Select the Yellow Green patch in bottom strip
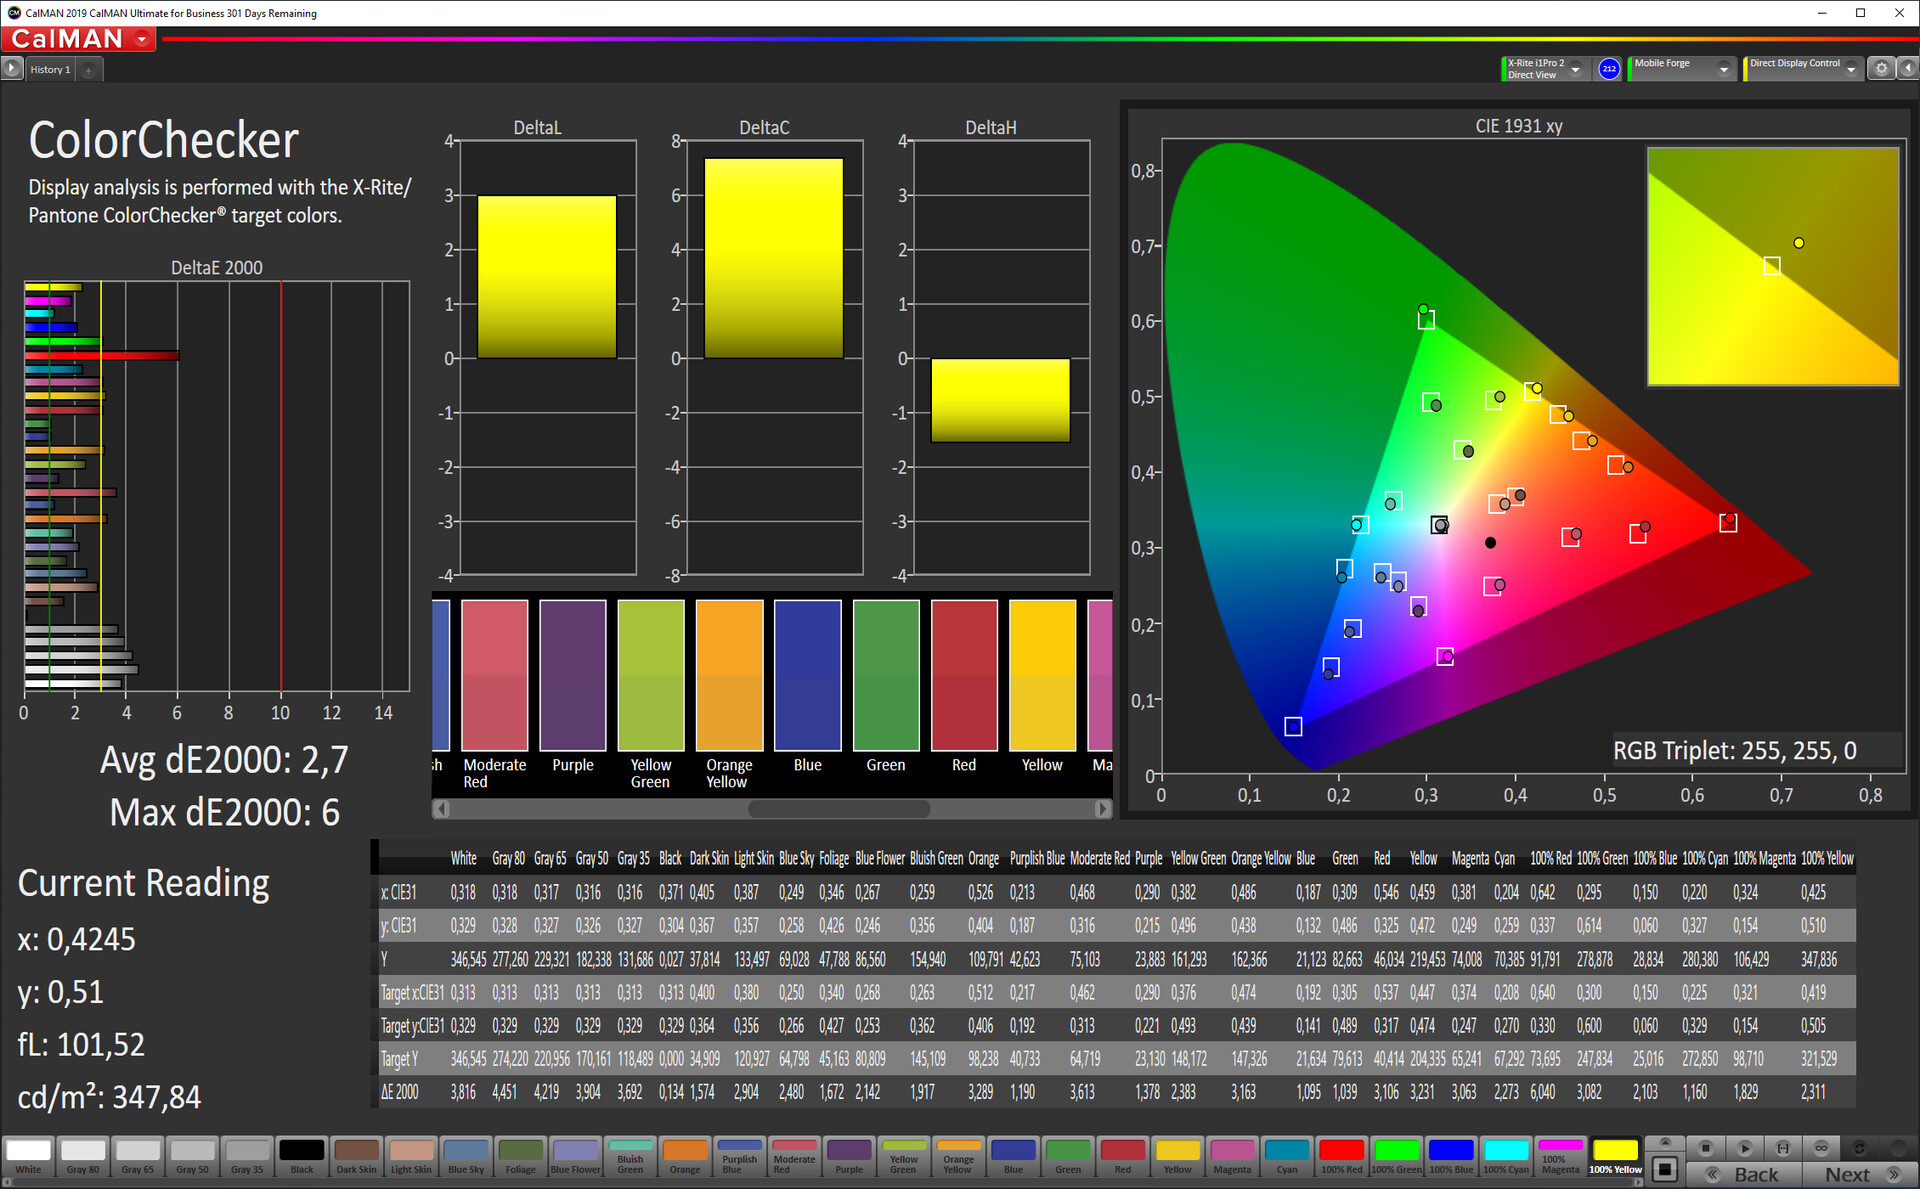This screenshot has width=1920, height=1189. coord(904,1156)
